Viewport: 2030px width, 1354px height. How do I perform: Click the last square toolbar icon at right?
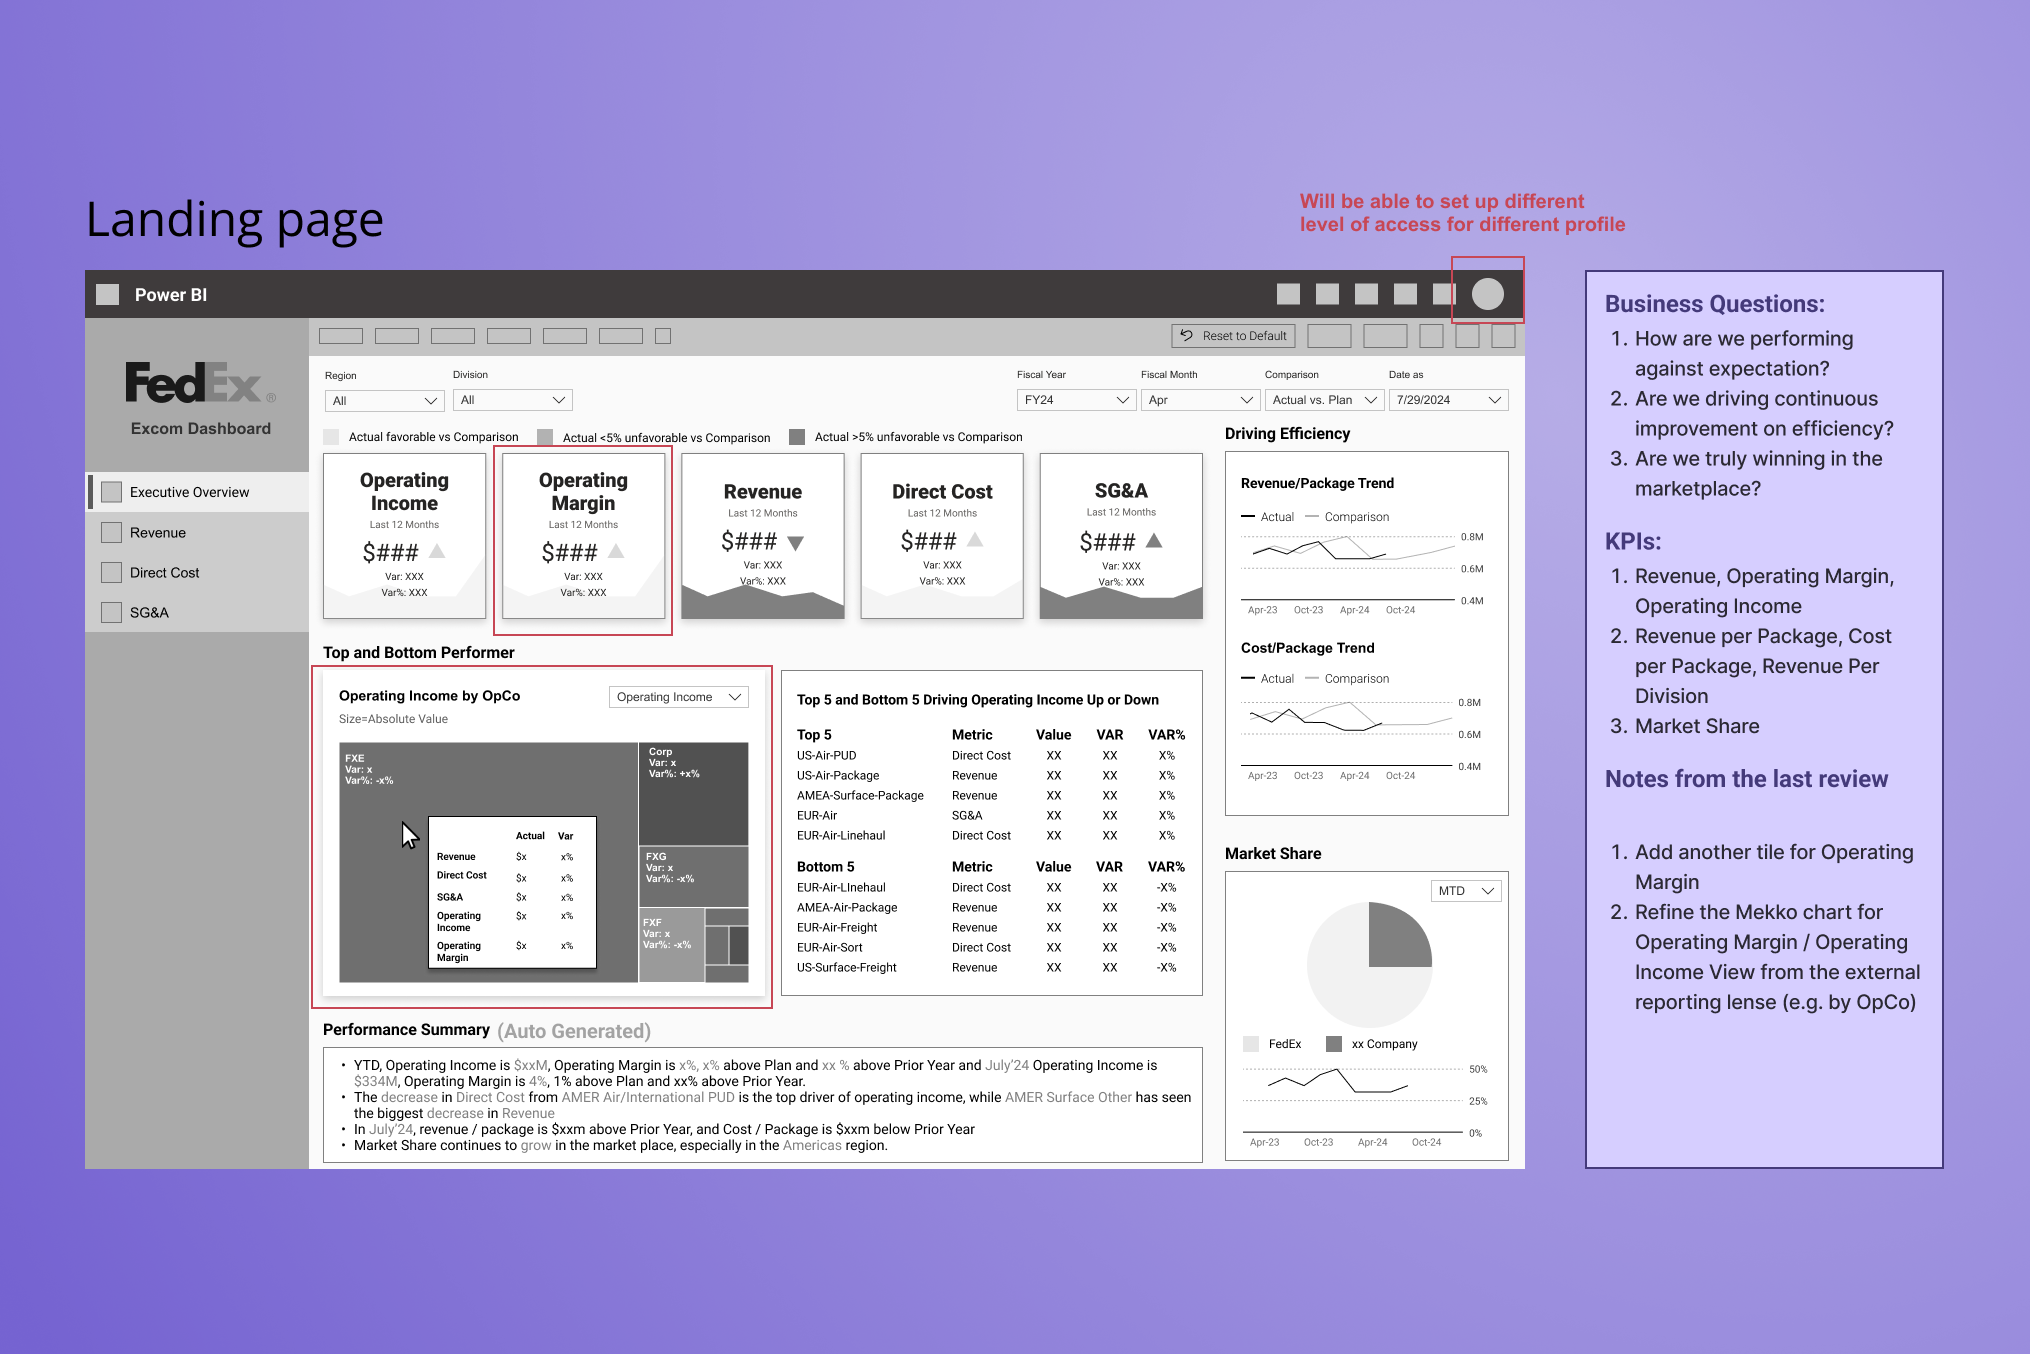1503,336
